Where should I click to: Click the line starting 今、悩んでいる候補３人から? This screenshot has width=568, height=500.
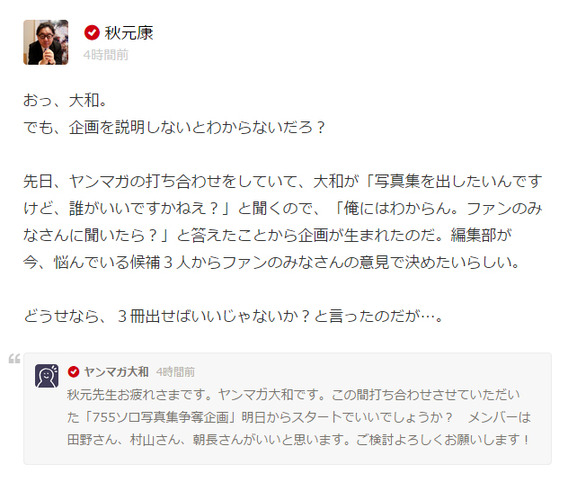pos(272,262)
